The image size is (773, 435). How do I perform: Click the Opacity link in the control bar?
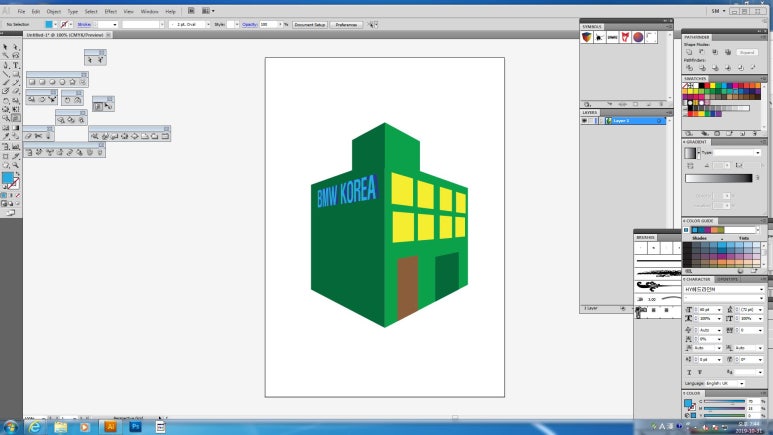tap(249, 24)
